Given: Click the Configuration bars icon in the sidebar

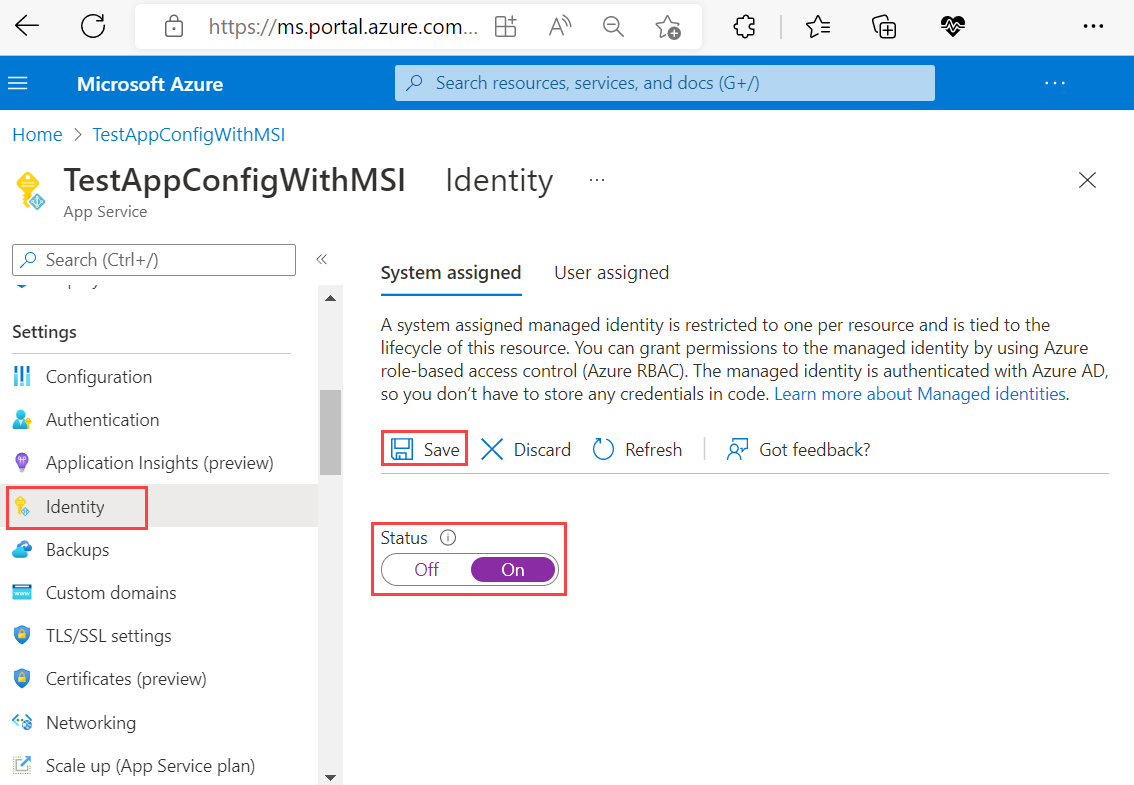Looking at the screenshot, I should [x=22, y=376].
